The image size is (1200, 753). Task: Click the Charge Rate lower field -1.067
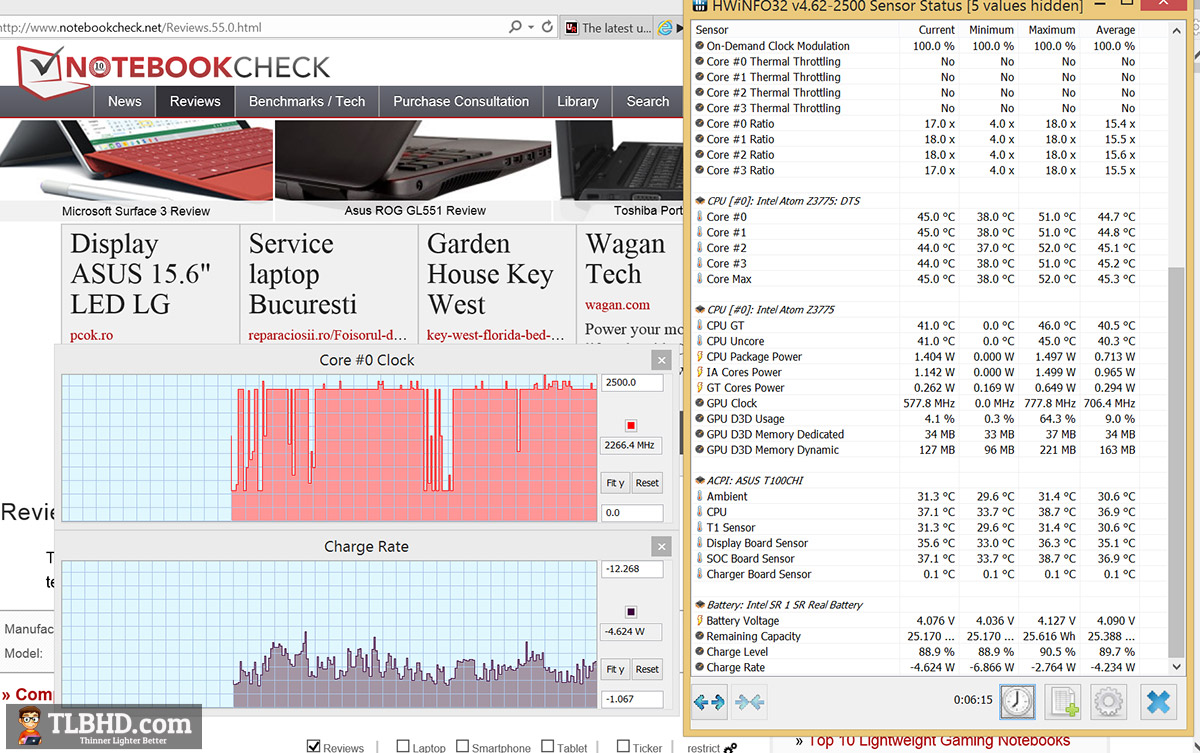click(x=632, y=699)
